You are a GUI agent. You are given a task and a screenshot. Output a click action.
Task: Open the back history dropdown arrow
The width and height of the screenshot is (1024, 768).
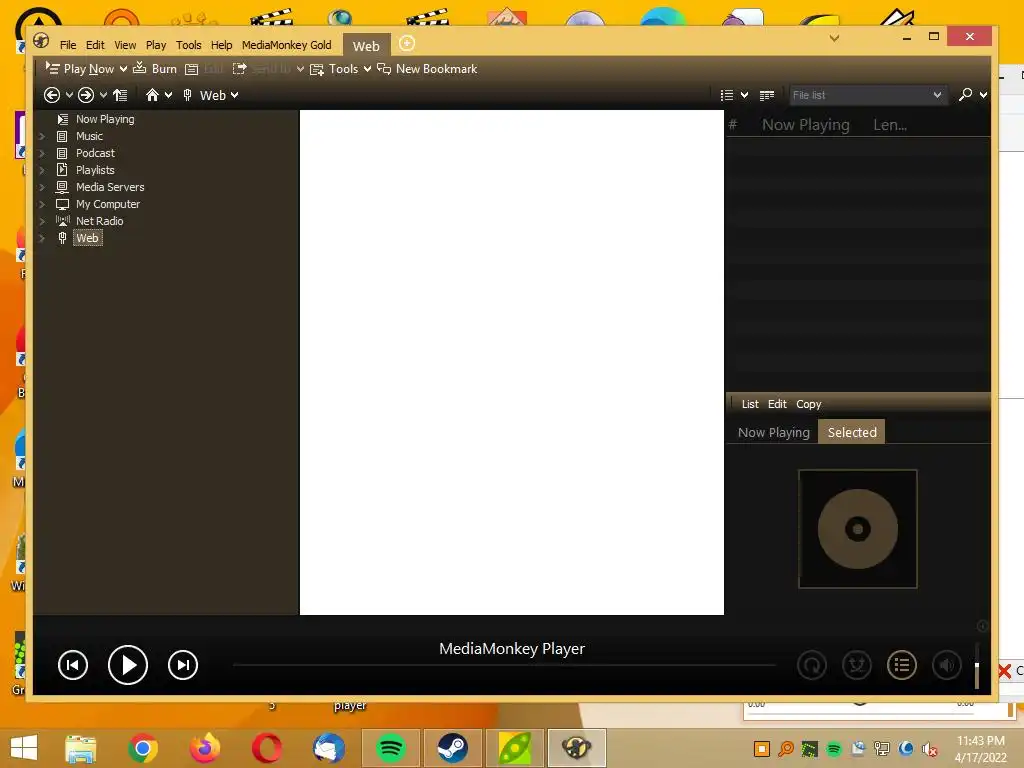[69, 95]
